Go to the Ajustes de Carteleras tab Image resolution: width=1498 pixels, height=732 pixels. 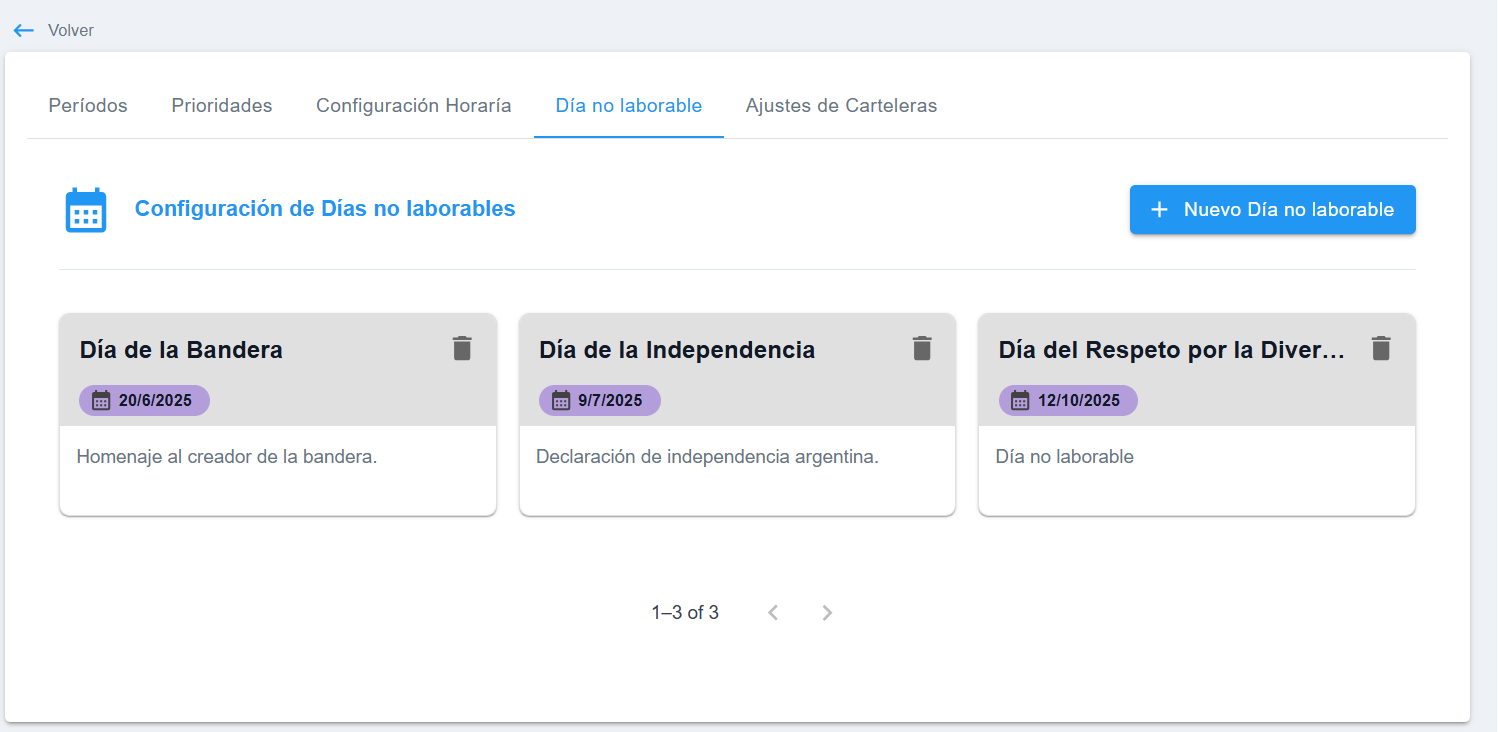(x=842, y=105)
